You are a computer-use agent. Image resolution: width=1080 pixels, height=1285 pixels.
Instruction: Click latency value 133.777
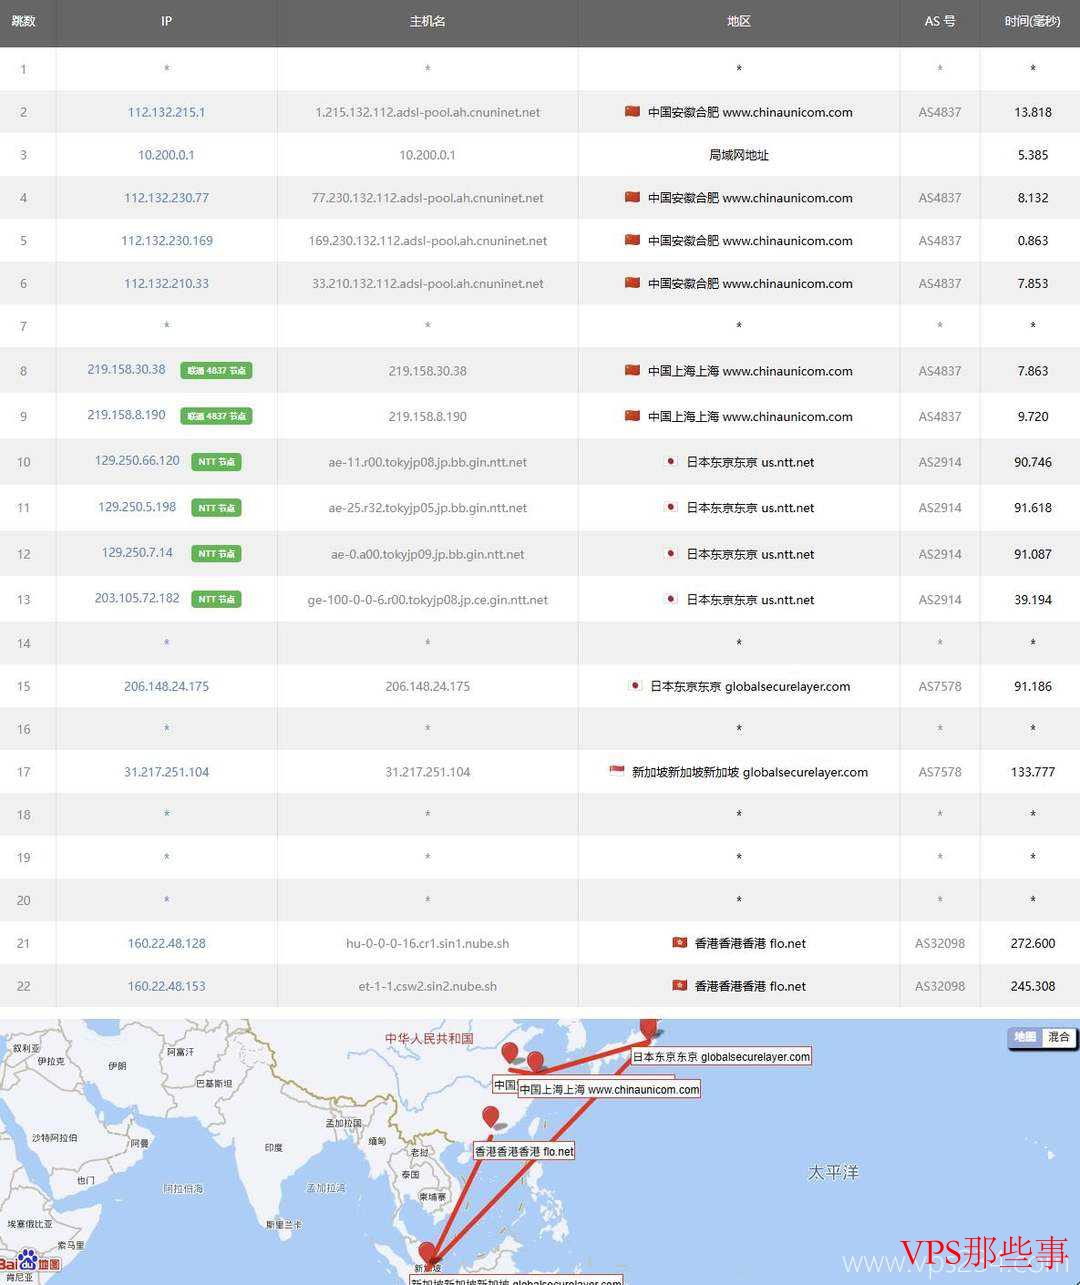1032,772
